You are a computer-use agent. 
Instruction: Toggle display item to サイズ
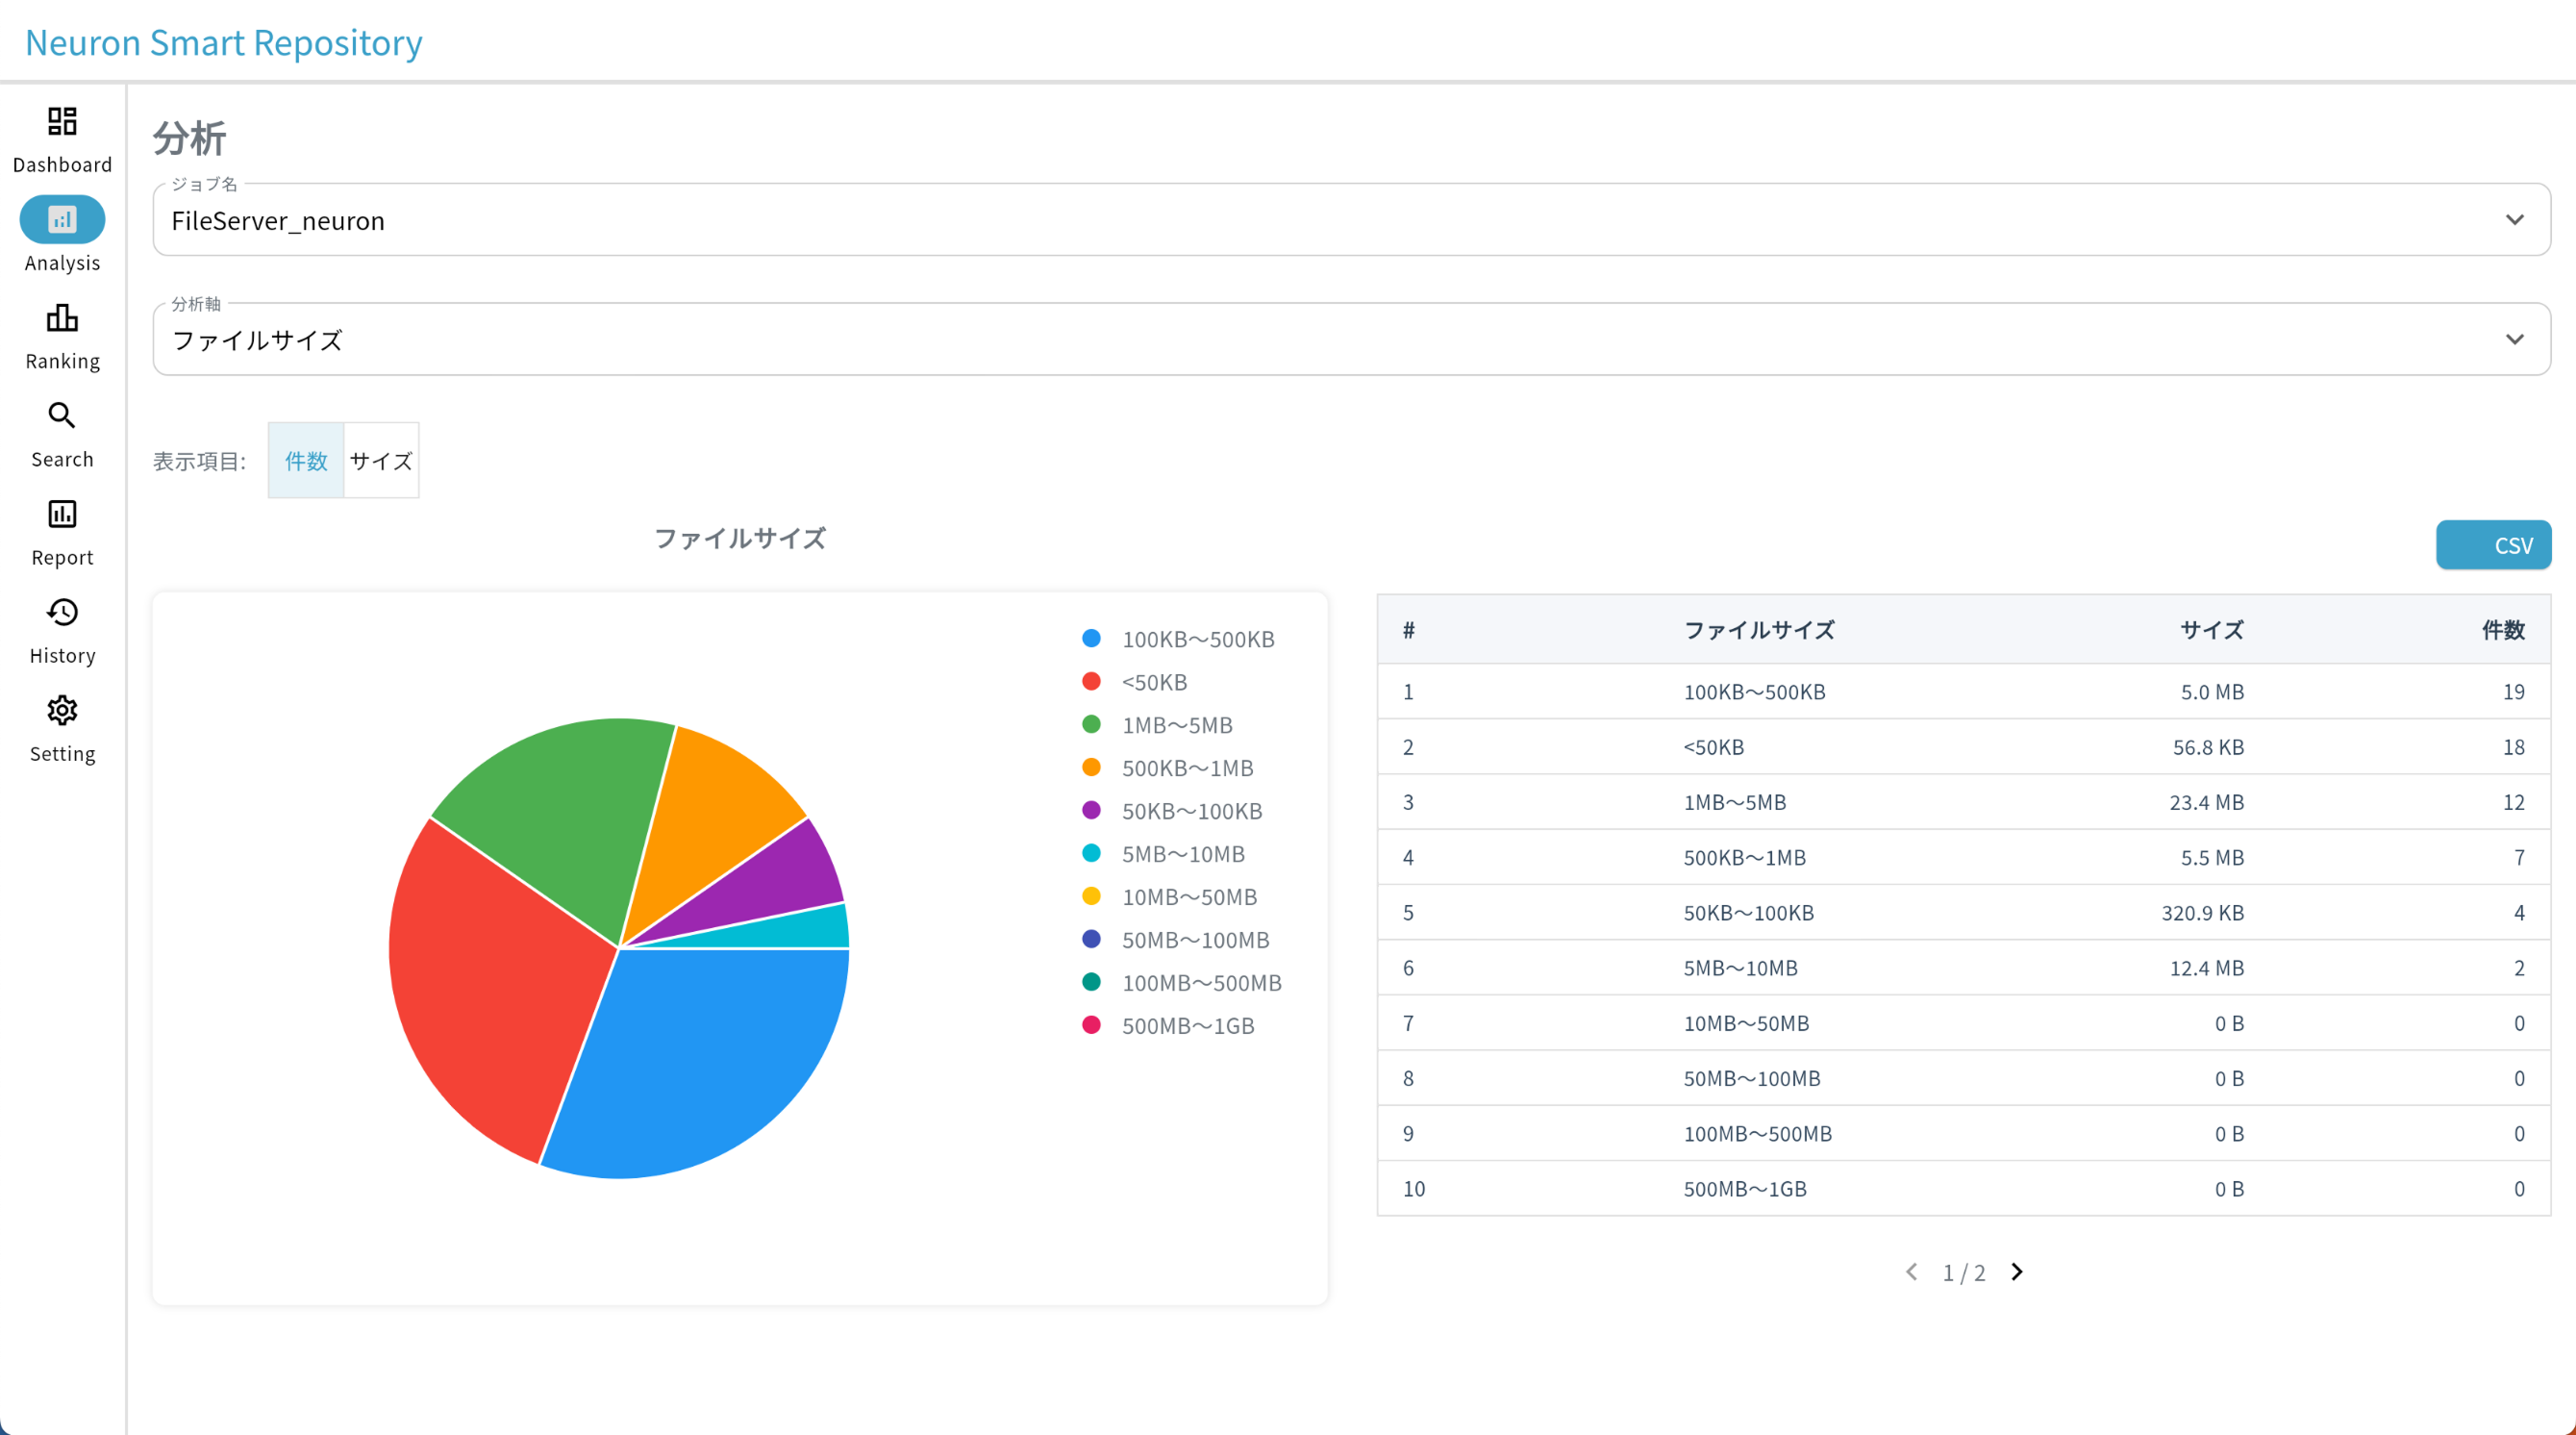(x=381, y=461)
